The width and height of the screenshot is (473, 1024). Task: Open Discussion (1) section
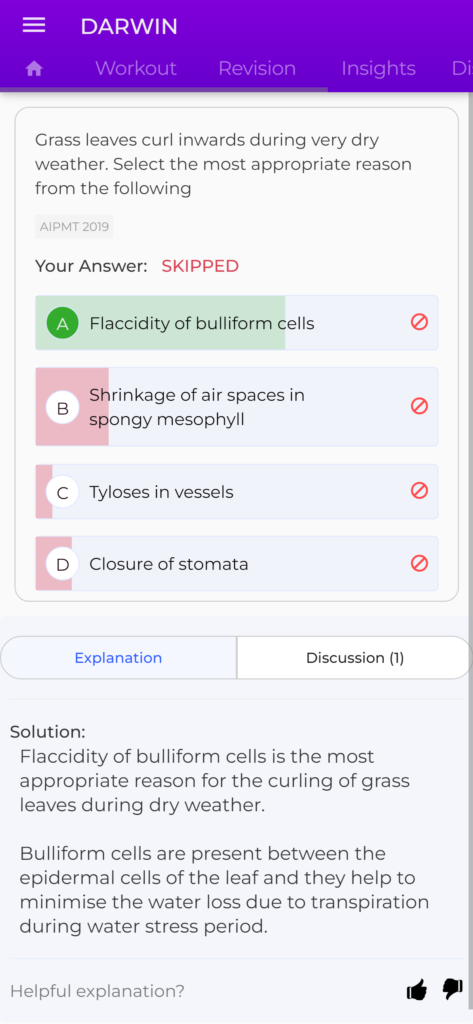tap(355, 658)
